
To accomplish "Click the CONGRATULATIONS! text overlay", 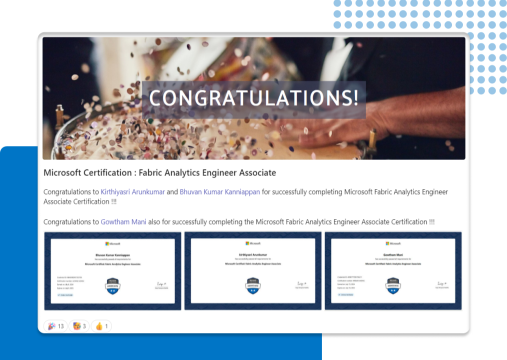I will (x=254, y=98).
